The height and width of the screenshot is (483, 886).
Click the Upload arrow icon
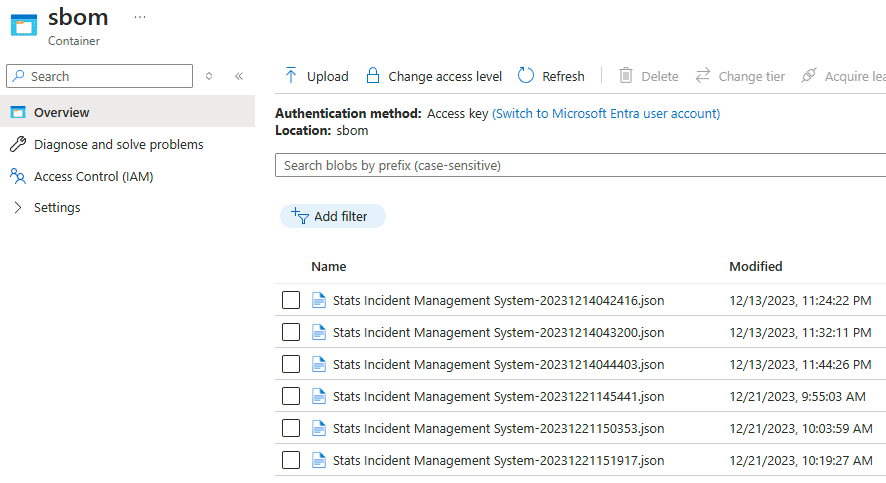(x=291, y=75)
